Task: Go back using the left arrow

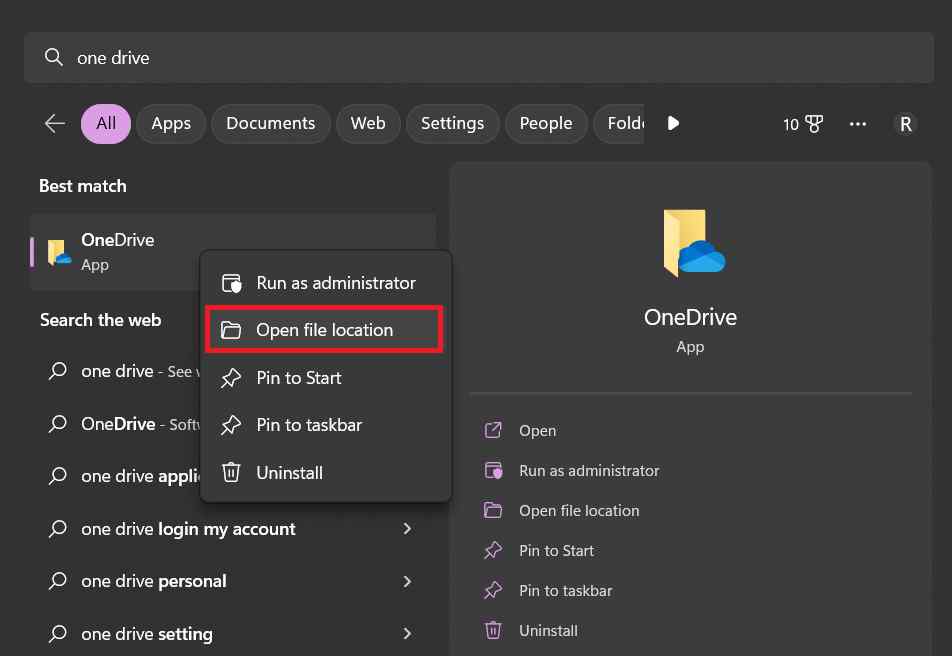Action: [x=55, y=123]
